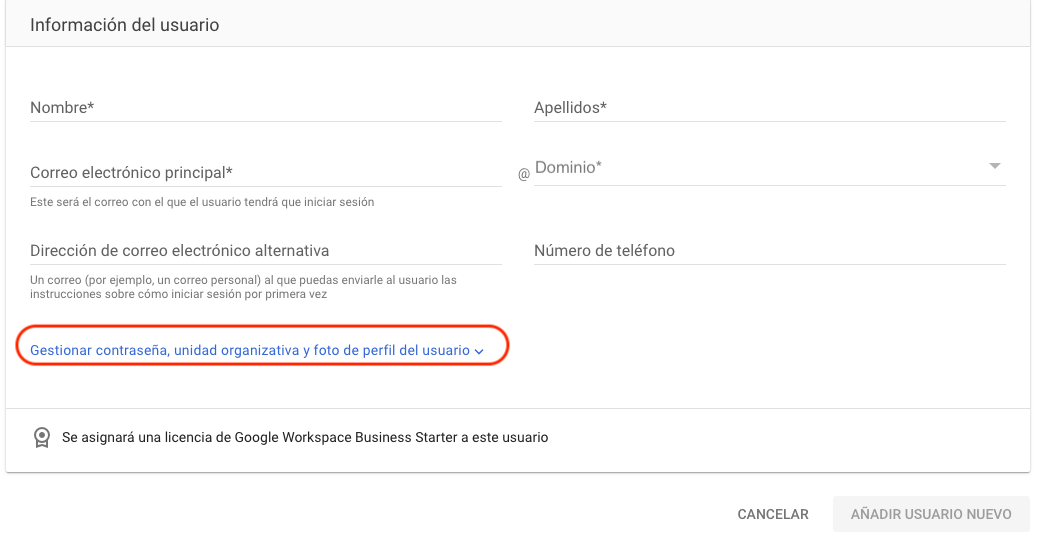Select Dirección de correo electrónico alternativa field
The width and height of the screenshot is (1037, 534).
266,251
